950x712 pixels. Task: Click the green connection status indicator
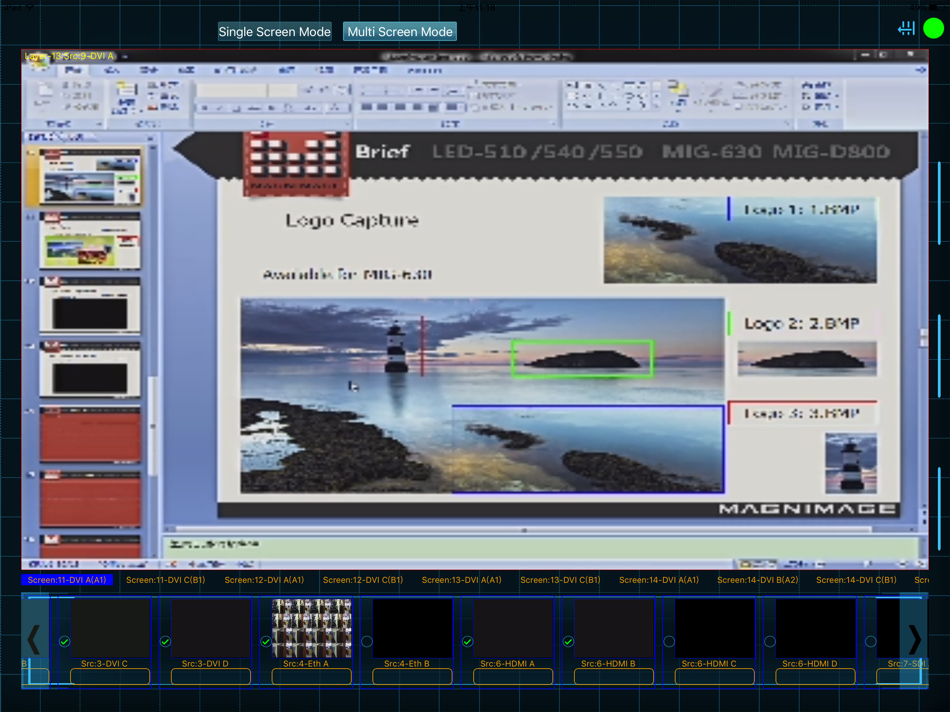point(933,29)
